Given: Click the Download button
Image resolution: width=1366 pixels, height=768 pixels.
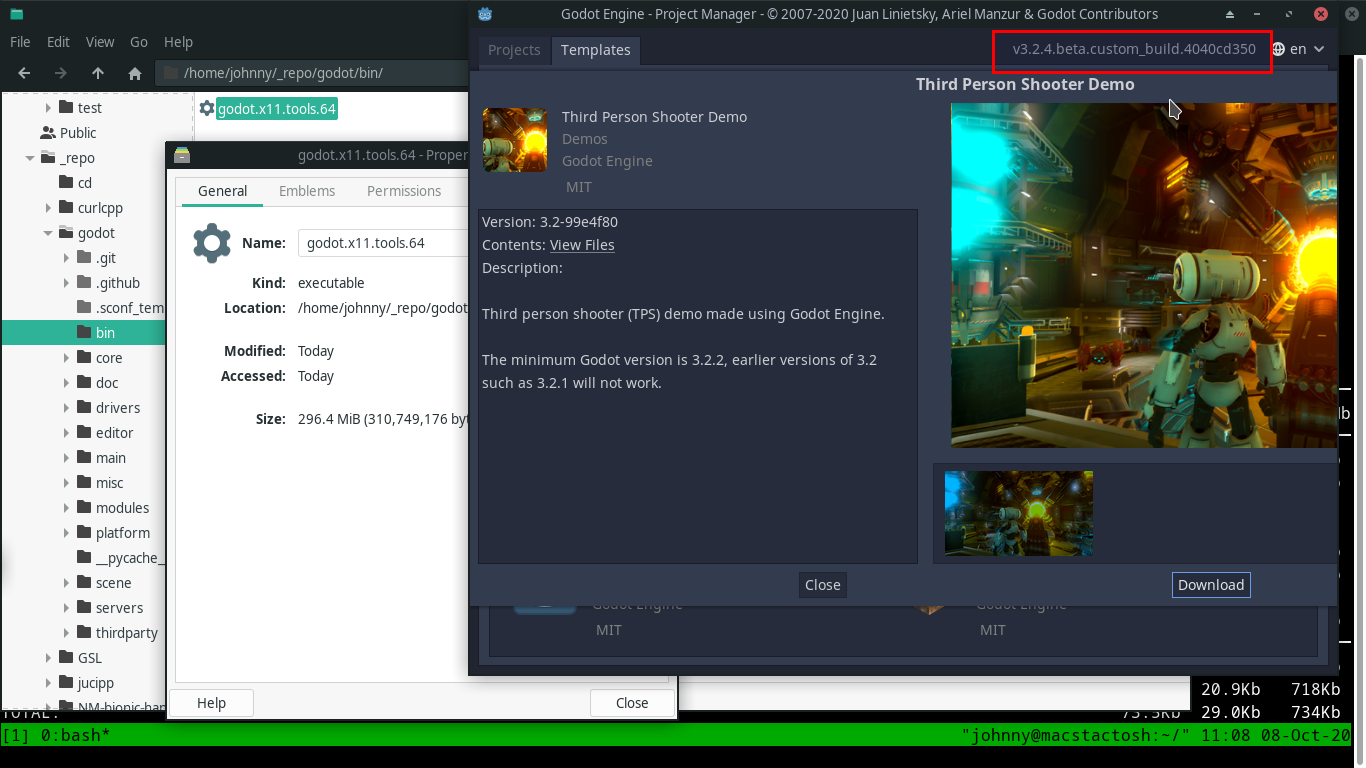Looking at the screenshot, I should pyautogui.click(x=1211, y=585).
